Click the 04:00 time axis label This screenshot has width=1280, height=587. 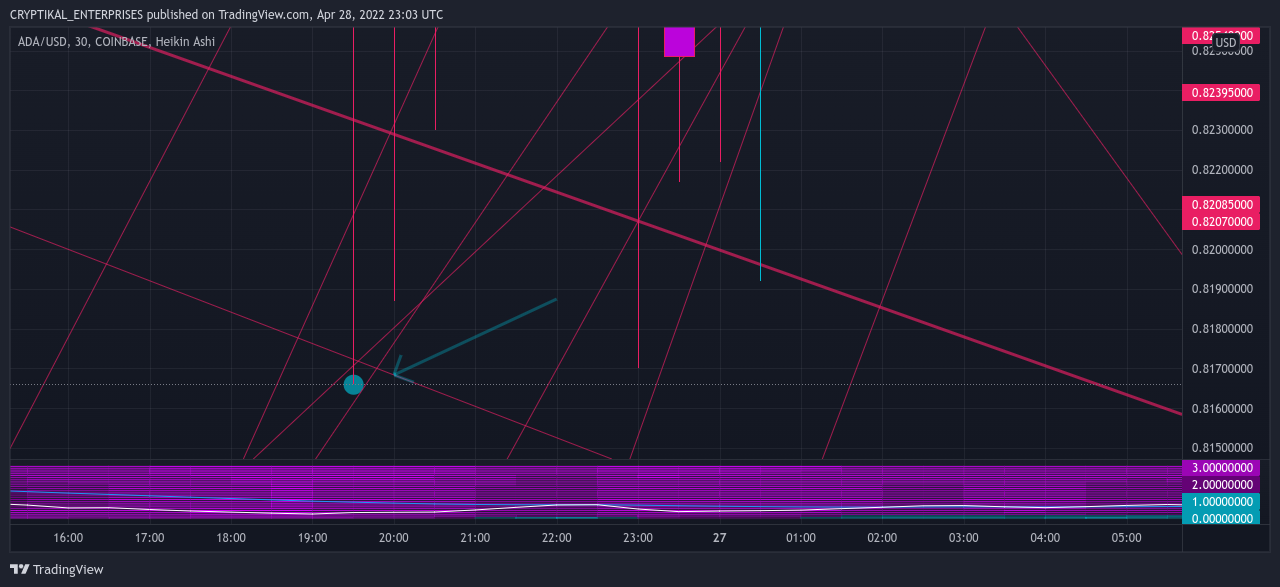coord(1045,538)
